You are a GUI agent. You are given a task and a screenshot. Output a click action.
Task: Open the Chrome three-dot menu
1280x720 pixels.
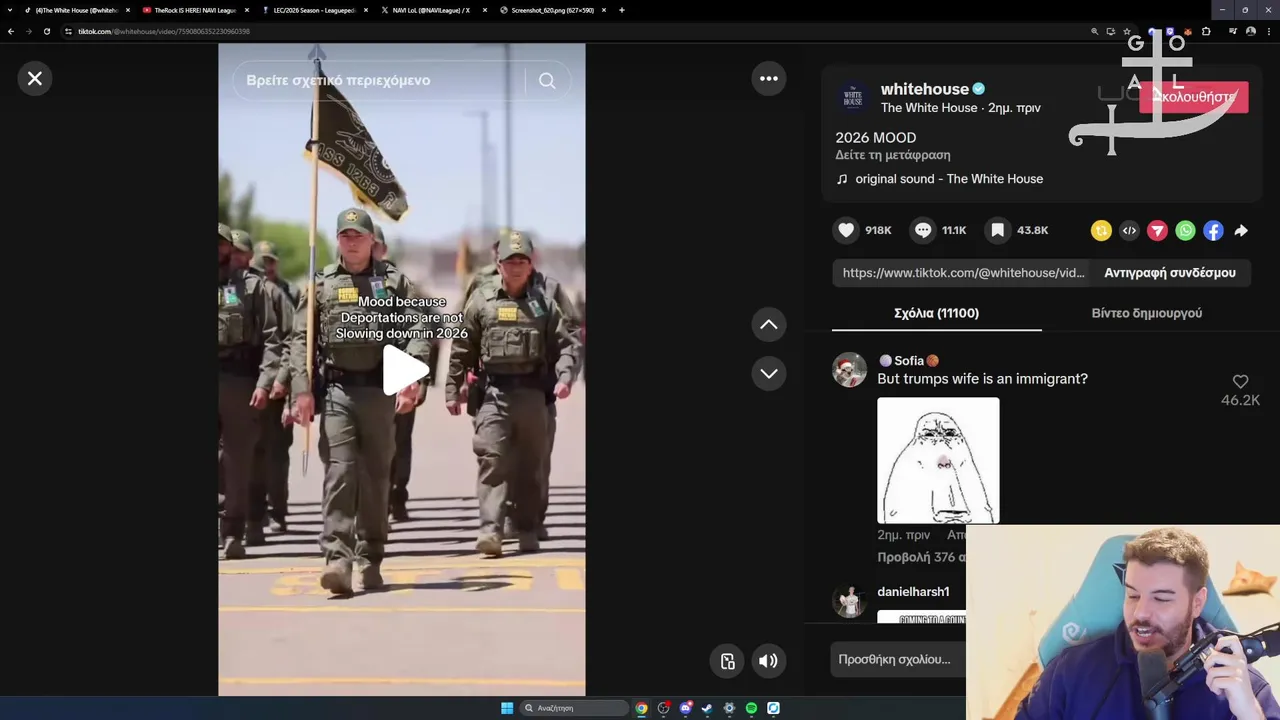tap(1268, 31)
